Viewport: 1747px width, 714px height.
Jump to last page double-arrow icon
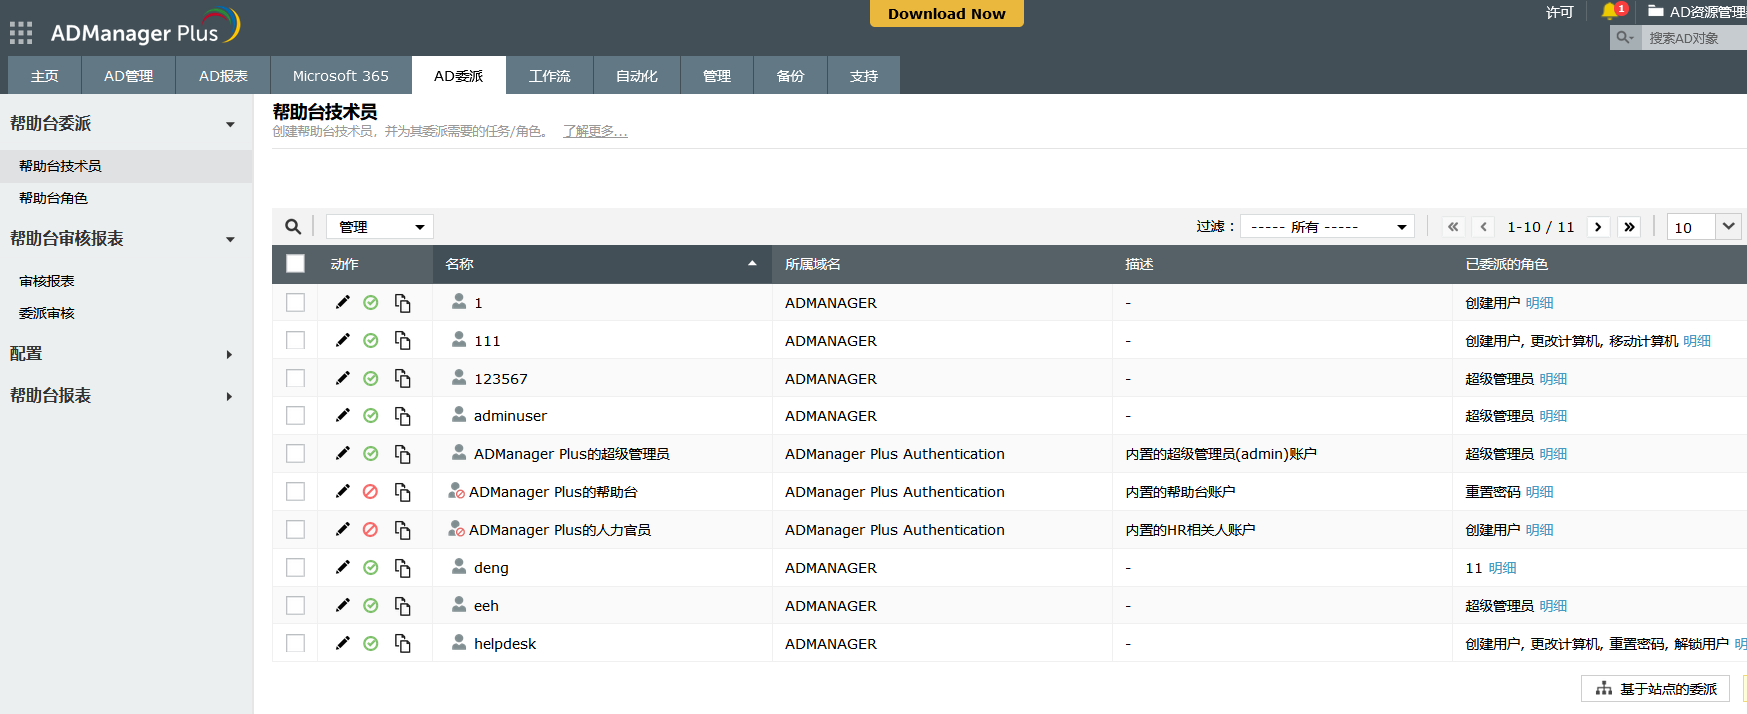pos(1629,227)
